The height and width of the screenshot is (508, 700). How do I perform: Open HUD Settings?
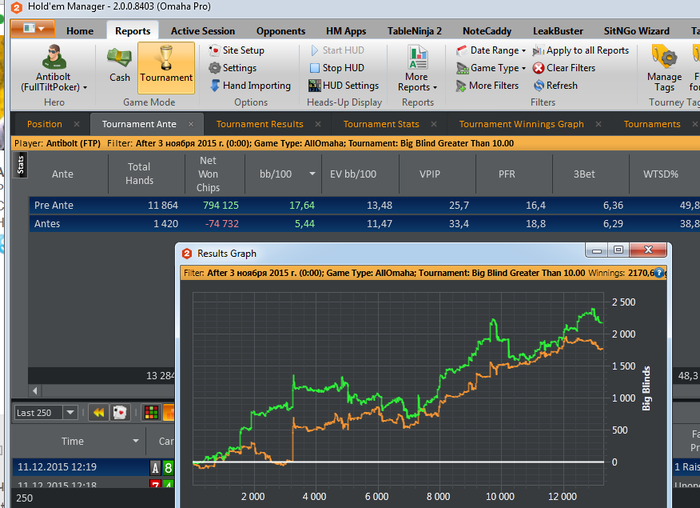click(x=344, y=85)
